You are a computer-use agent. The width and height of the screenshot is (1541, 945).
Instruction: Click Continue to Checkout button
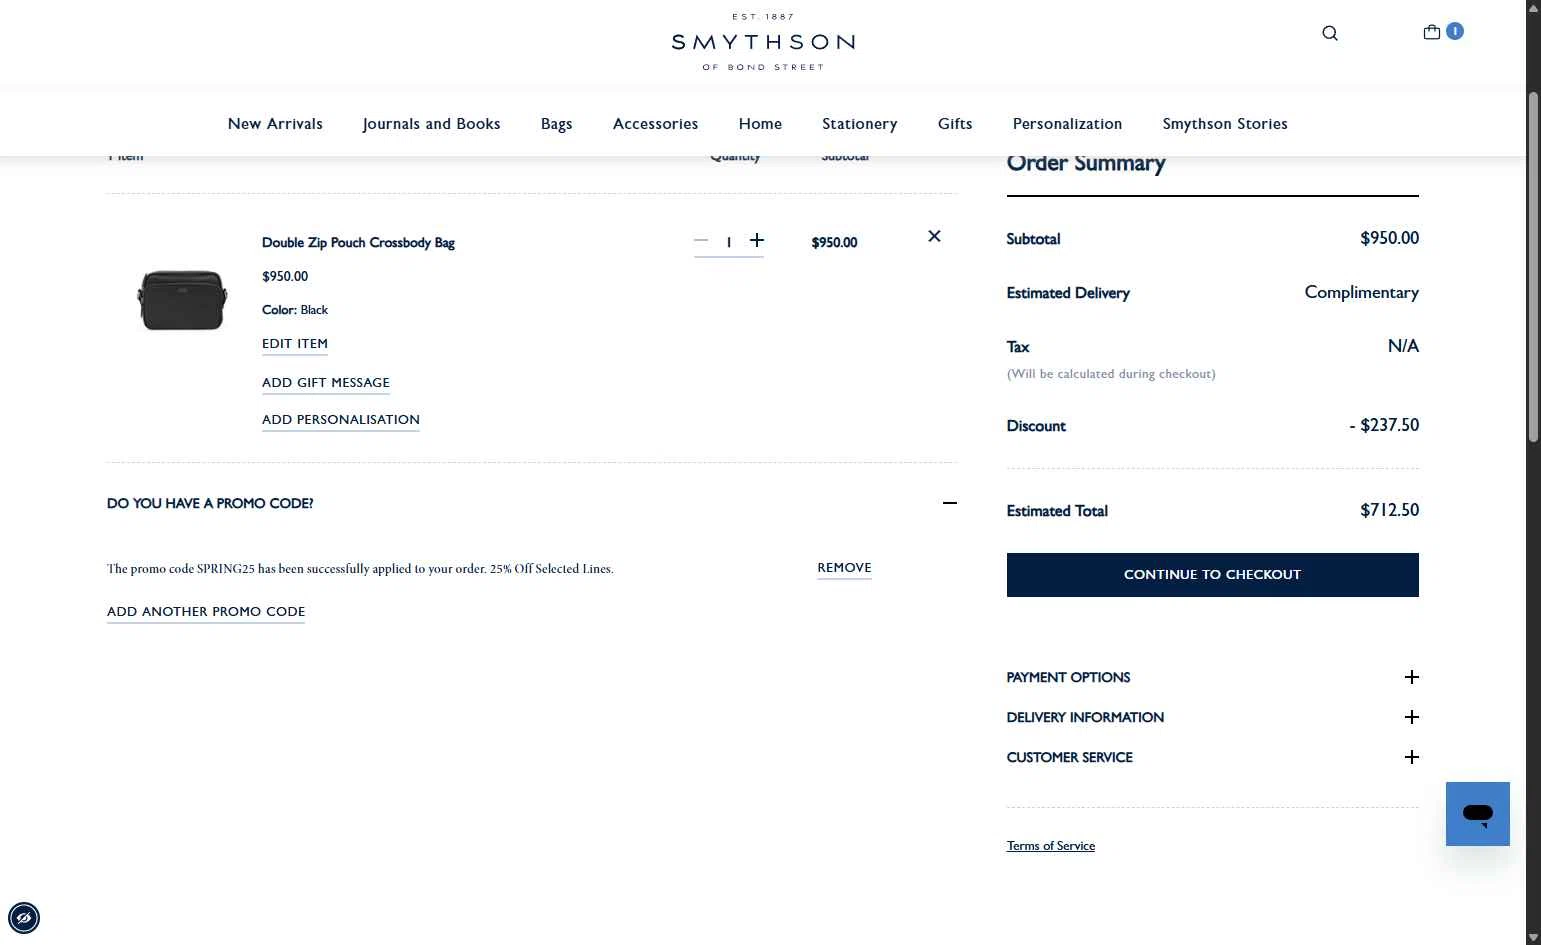1212,575
